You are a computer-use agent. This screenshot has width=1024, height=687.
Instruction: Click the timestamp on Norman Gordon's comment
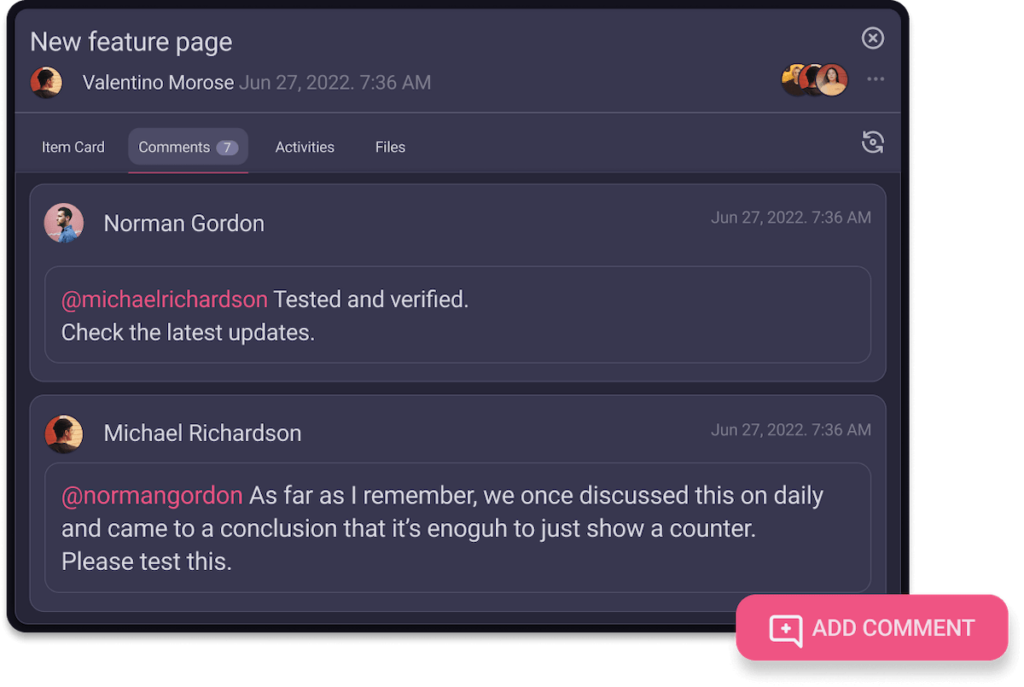pyautogui.click(x=790, y=217)
